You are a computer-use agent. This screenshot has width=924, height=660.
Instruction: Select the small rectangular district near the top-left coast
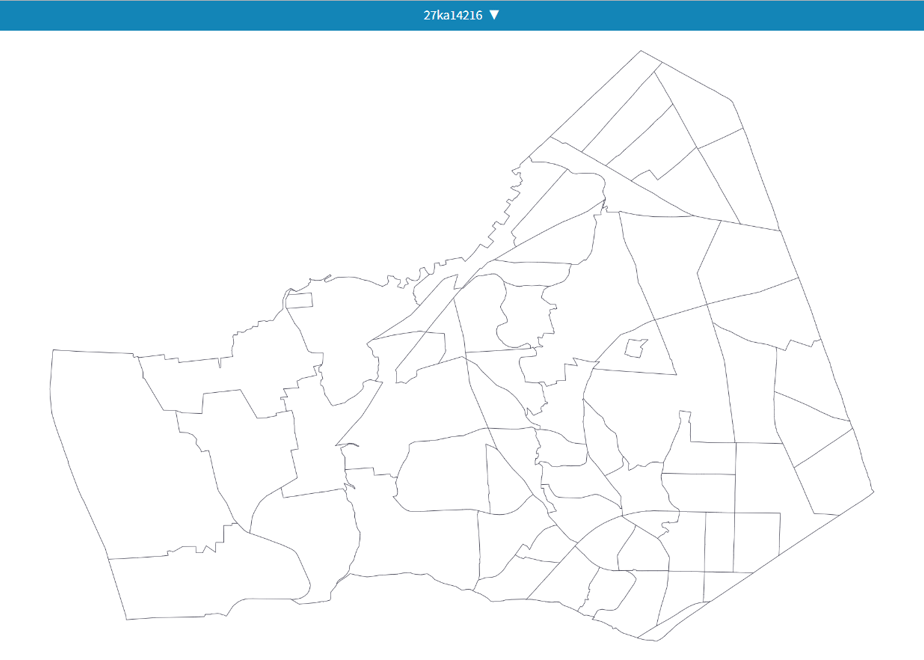pyautogui.click(x=299, y=301)
